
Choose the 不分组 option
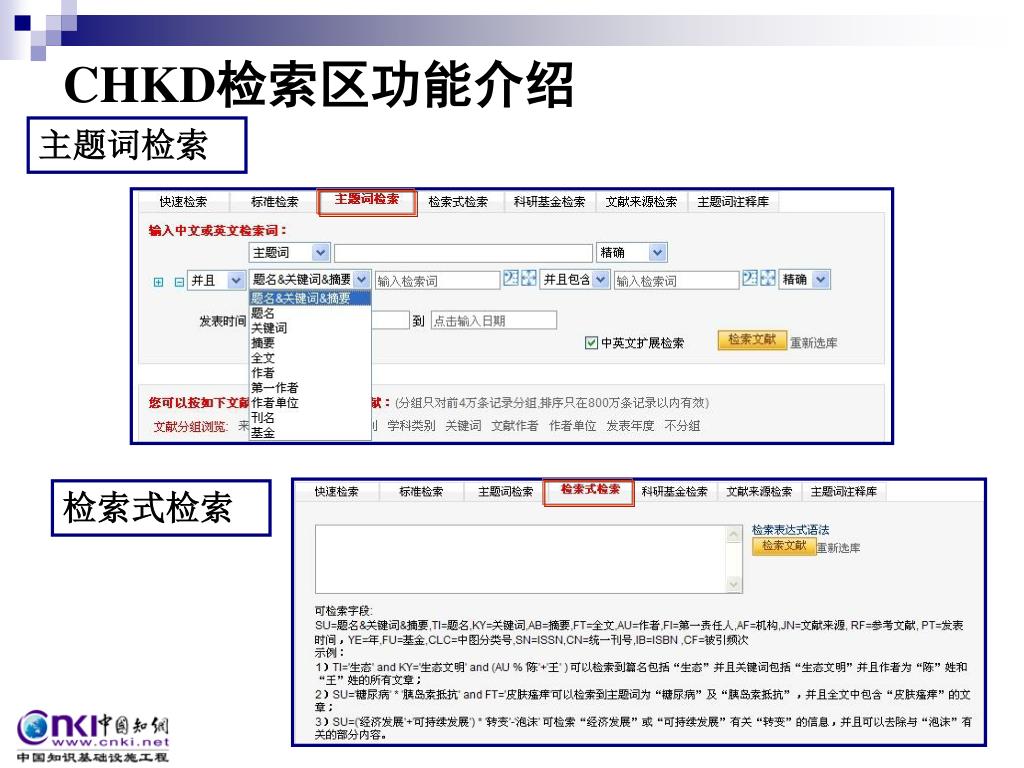point(682,426)
